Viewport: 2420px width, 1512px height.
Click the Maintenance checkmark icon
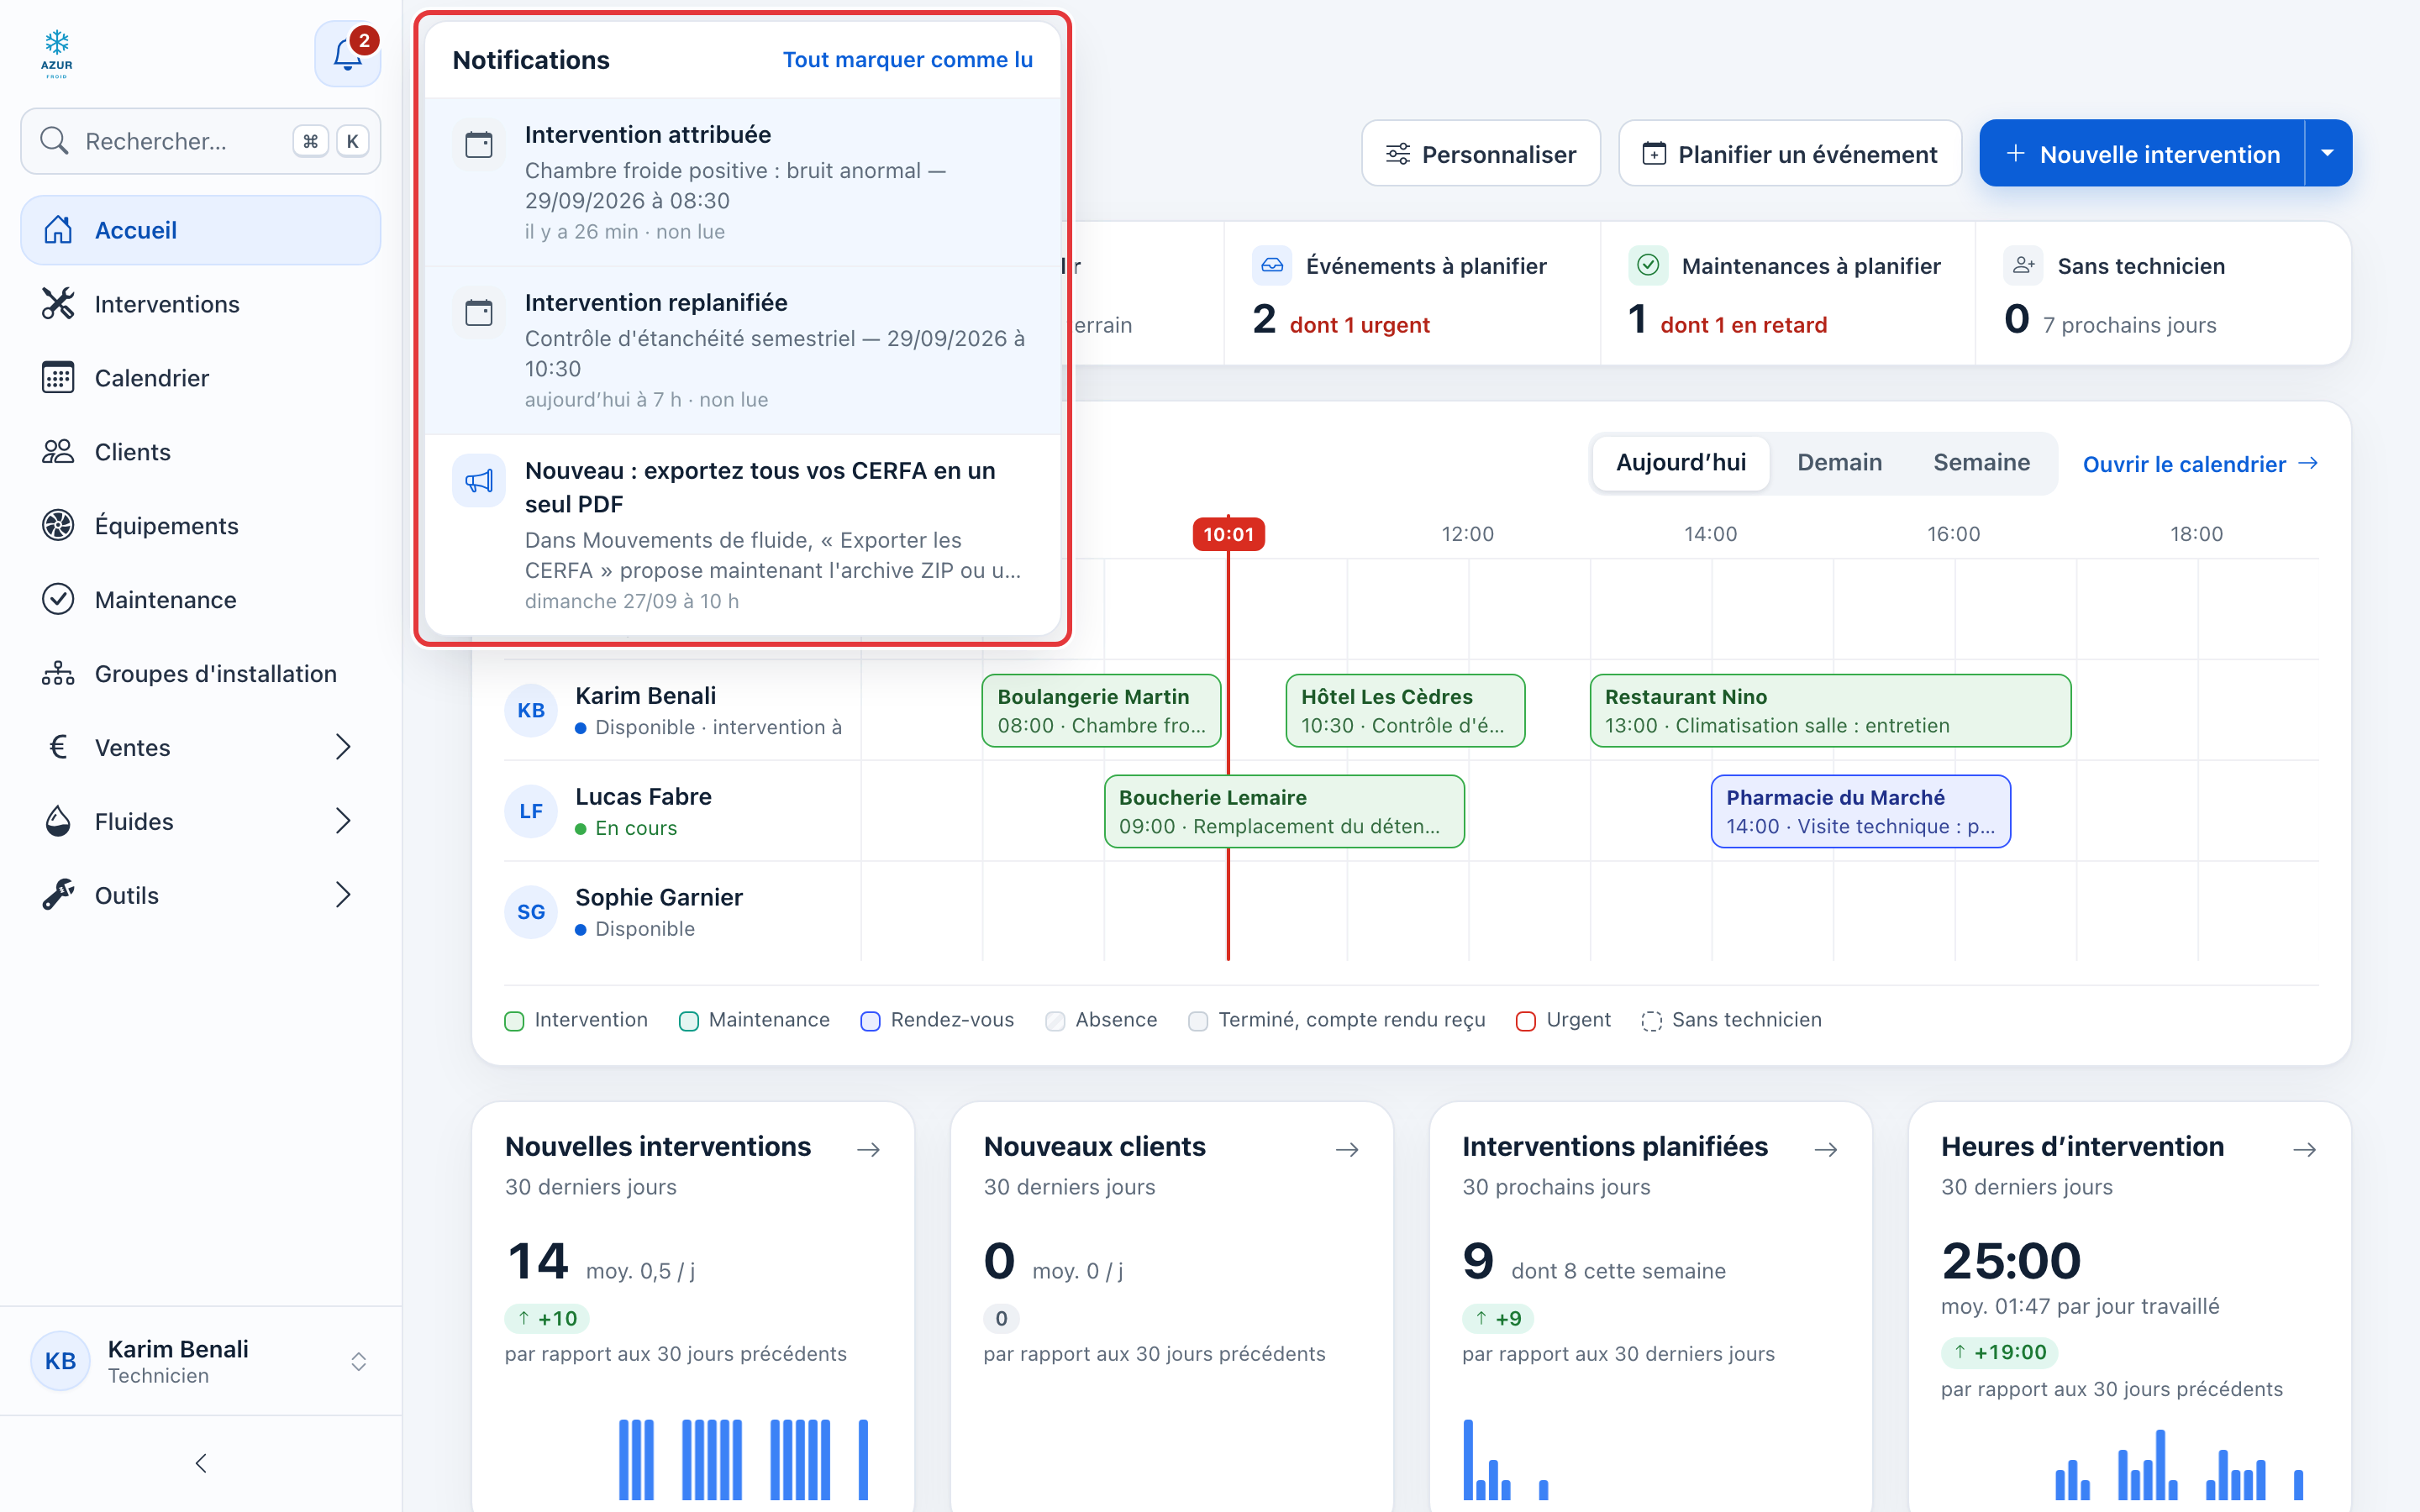pyautogui.click(x=58, y=600)
